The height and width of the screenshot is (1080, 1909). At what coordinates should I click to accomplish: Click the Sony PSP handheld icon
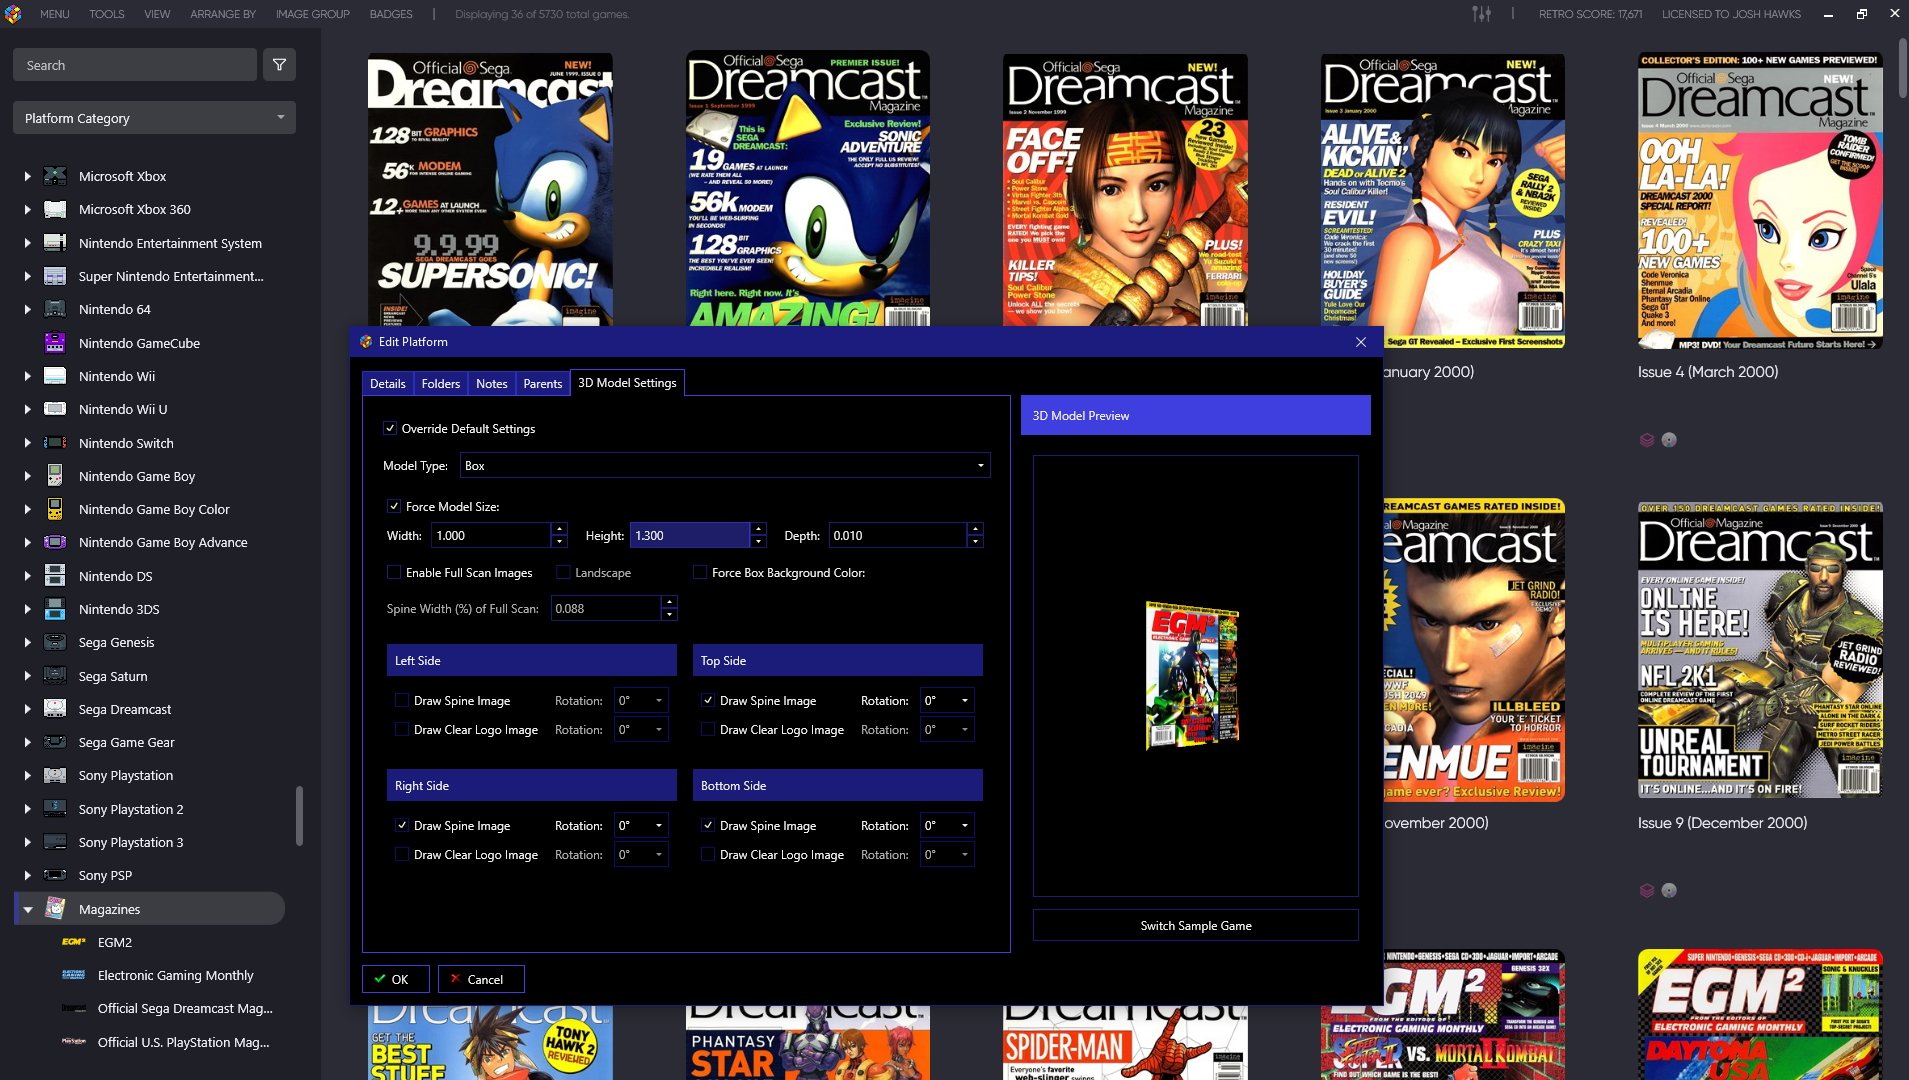(55, 875)
